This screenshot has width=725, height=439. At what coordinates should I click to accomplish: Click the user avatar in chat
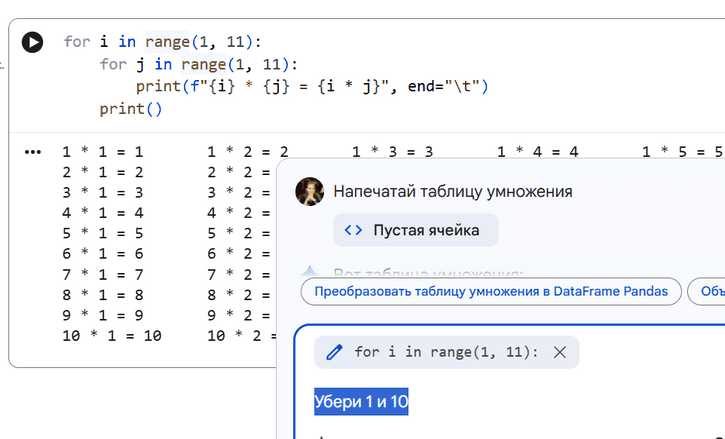click(x=310, y=190)
